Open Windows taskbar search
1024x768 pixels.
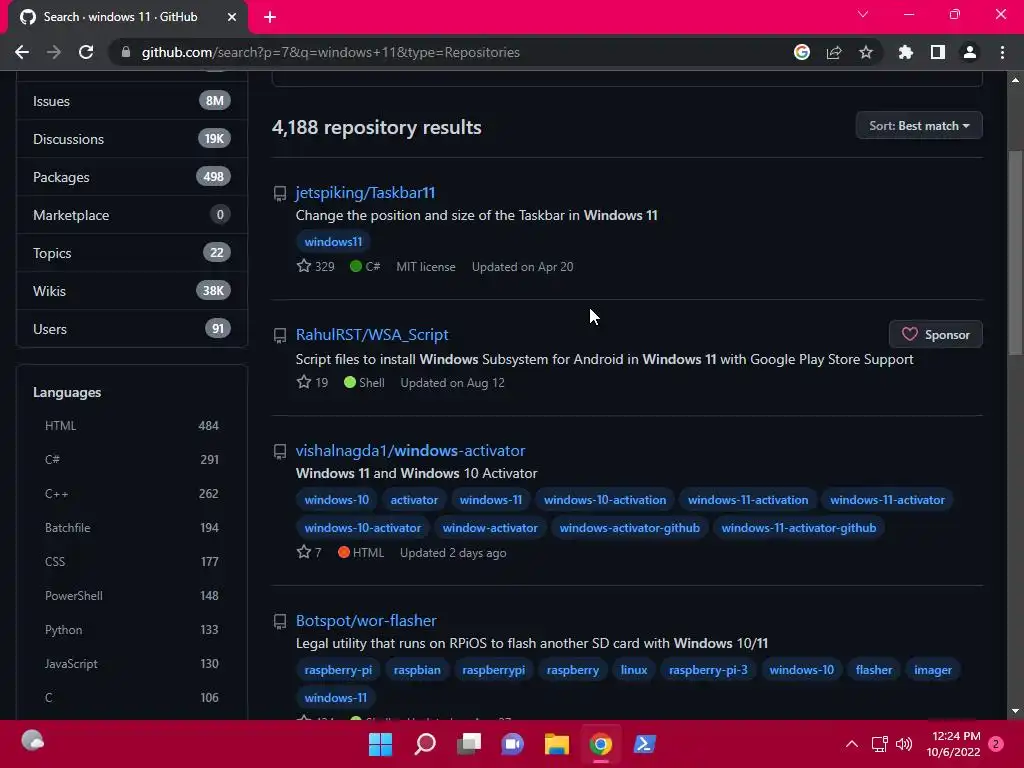[x=425, y=743]
